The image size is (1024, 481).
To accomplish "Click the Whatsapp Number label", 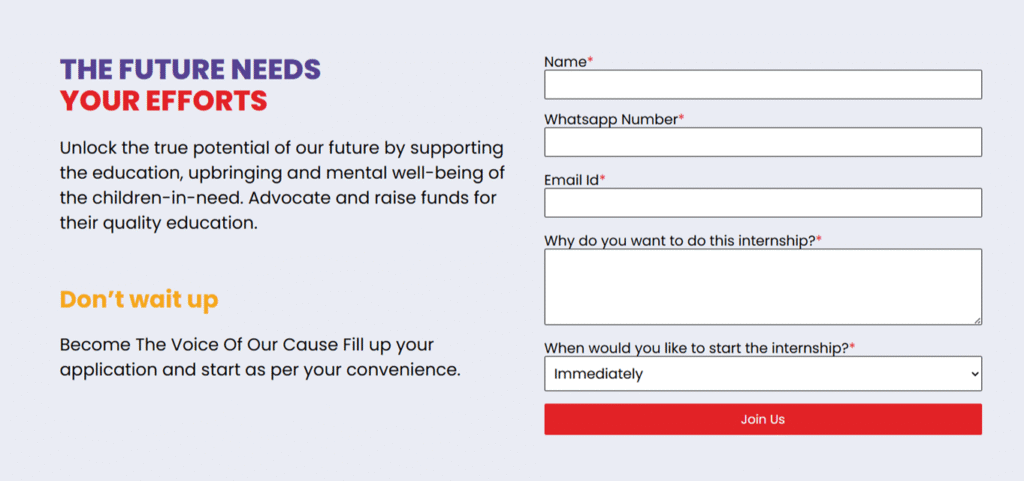I will [x=610, y=120].
